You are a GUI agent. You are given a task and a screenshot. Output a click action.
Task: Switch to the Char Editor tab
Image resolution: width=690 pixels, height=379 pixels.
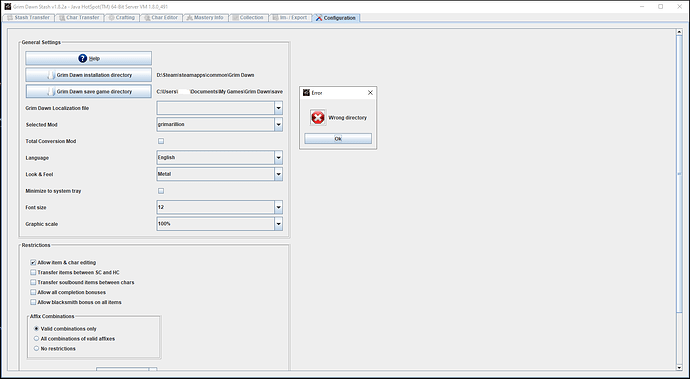pos(161,18)
